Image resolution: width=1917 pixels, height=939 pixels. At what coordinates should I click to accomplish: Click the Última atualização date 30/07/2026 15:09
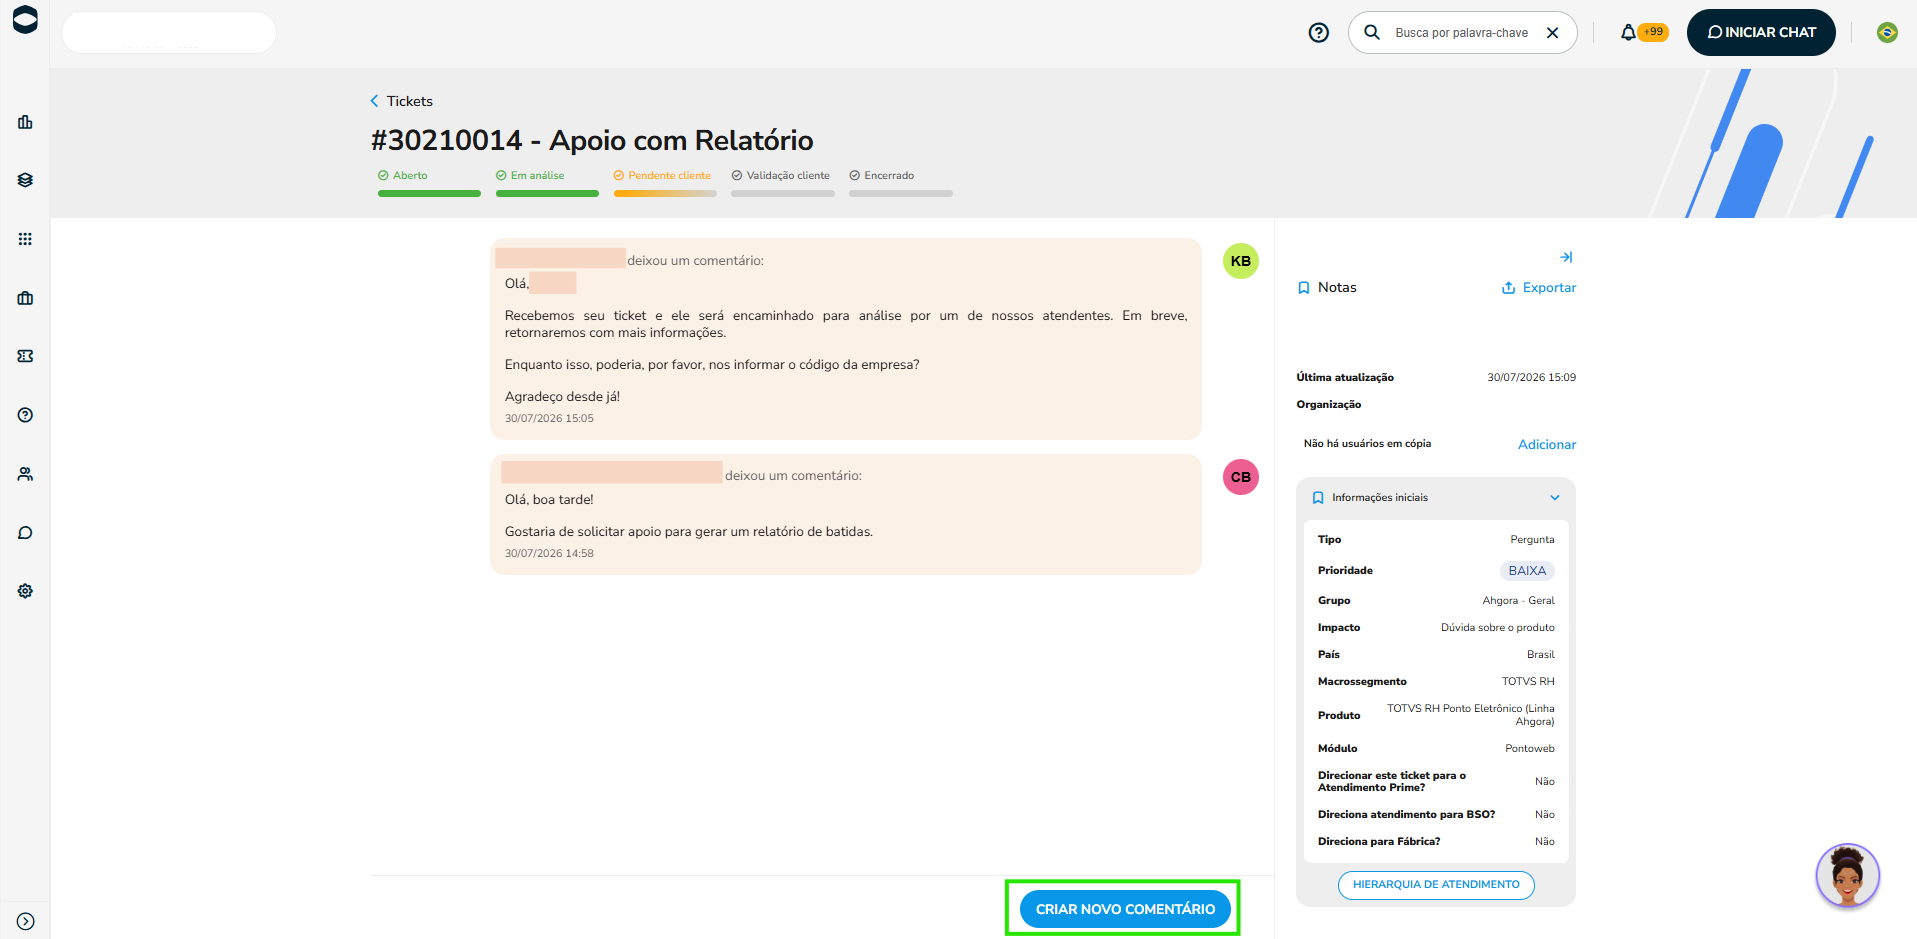1531,378
